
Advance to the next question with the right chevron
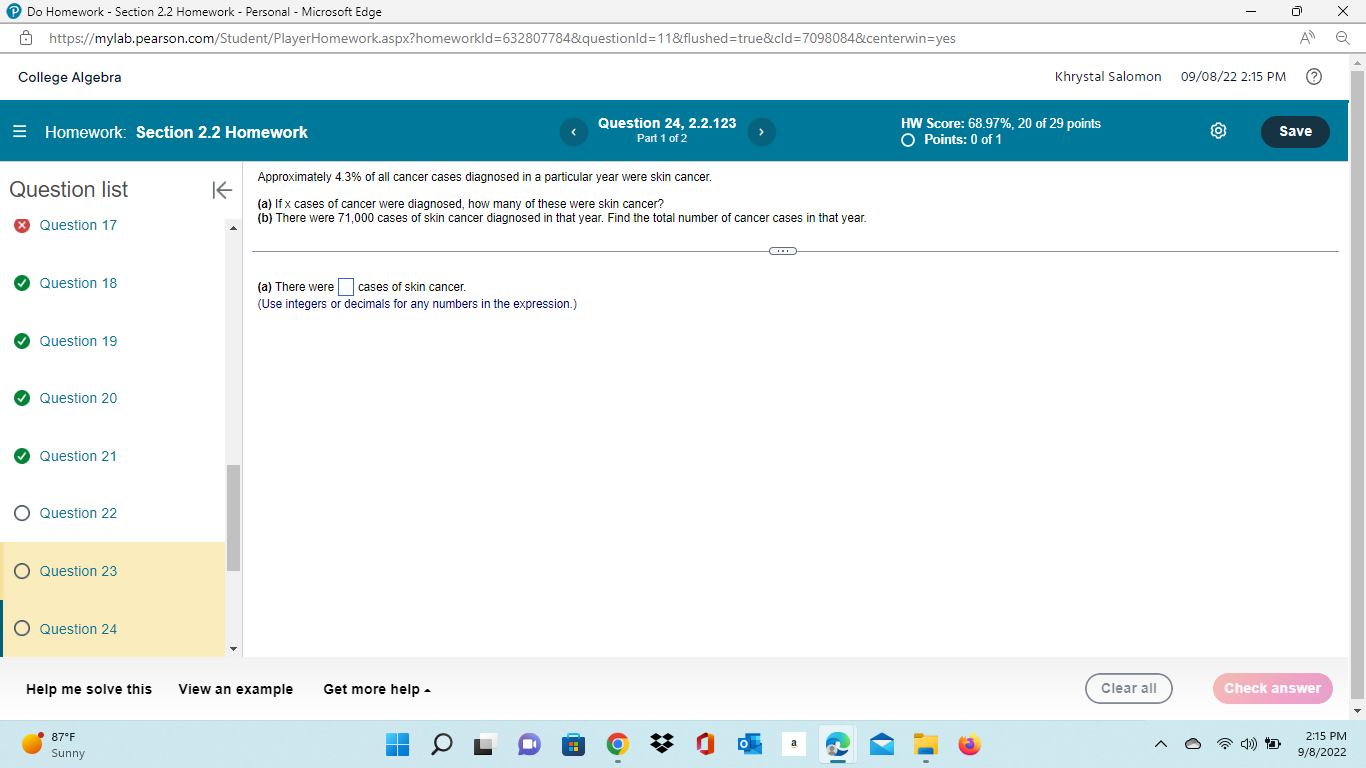point(761,131)
